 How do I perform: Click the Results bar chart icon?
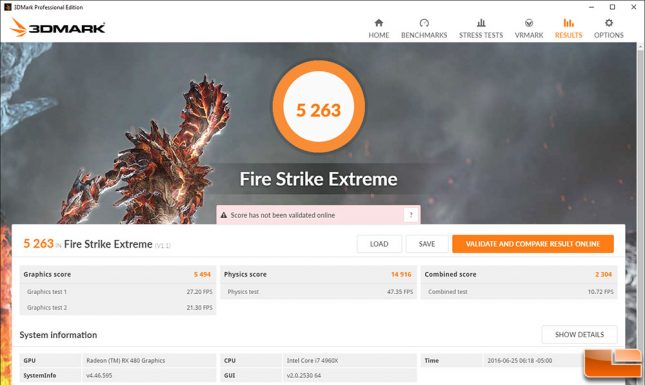568,23
